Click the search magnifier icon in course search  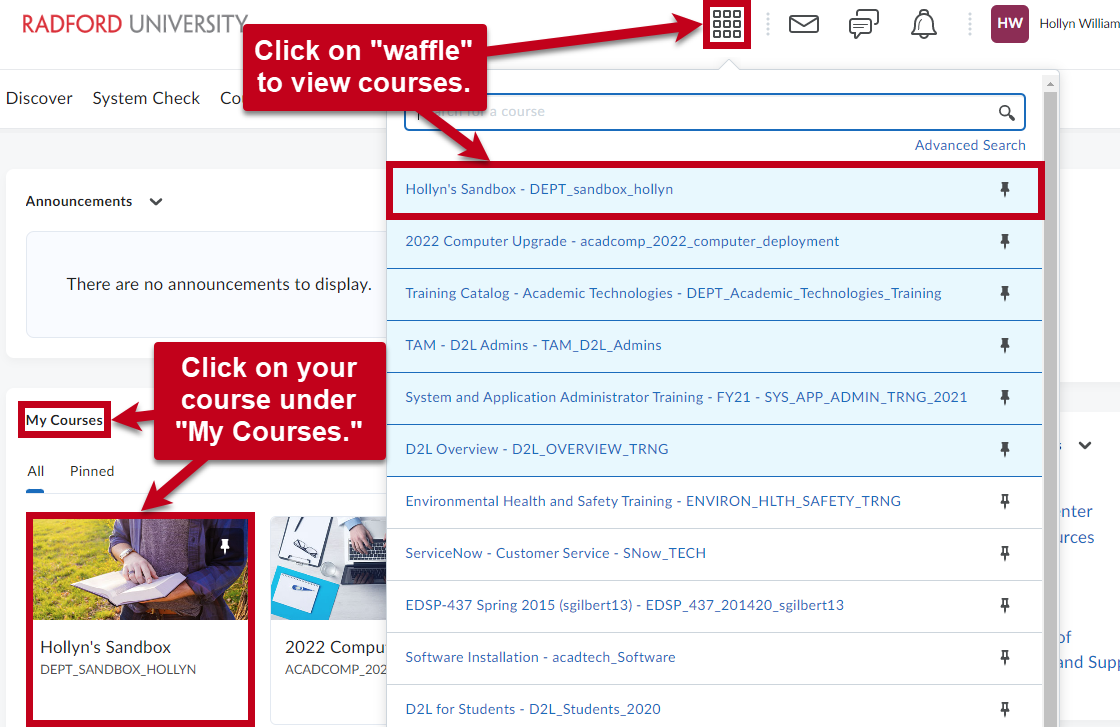coord(1007,112)
